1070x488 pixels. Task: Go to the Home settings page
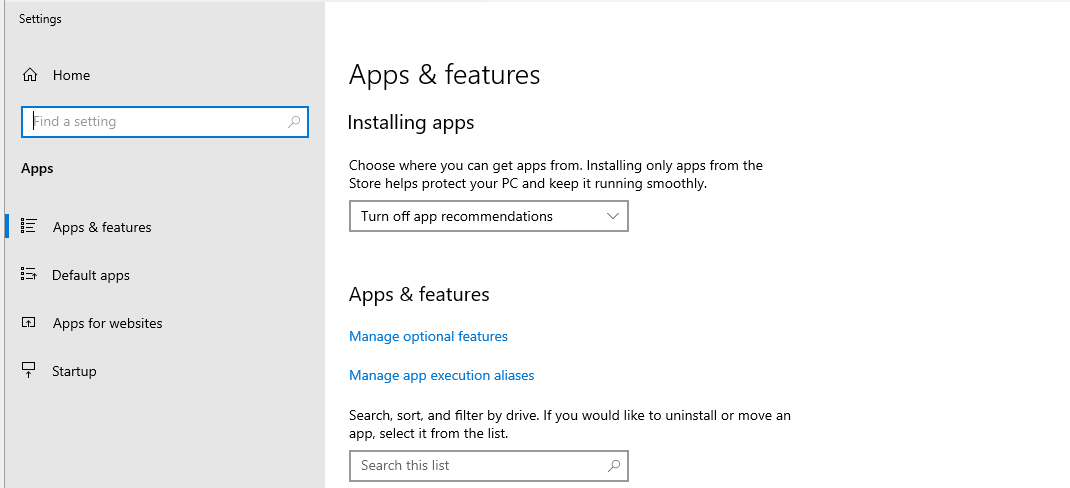71,75
